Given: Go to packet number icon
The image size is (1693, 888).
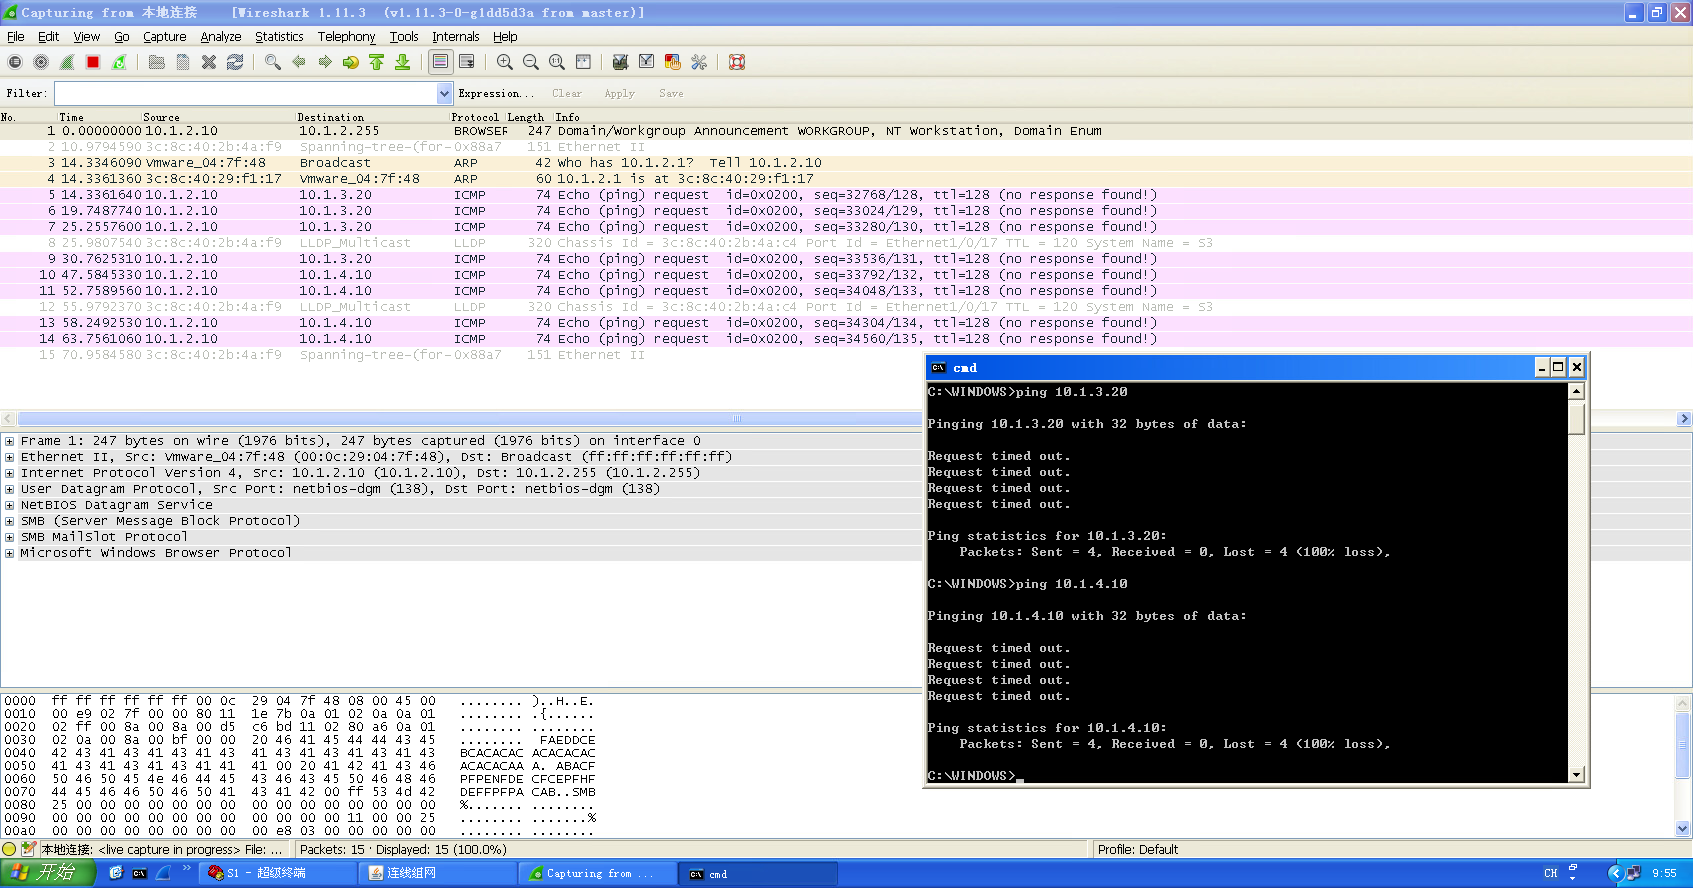Looking at the screenshot, I should coord(351,62).
